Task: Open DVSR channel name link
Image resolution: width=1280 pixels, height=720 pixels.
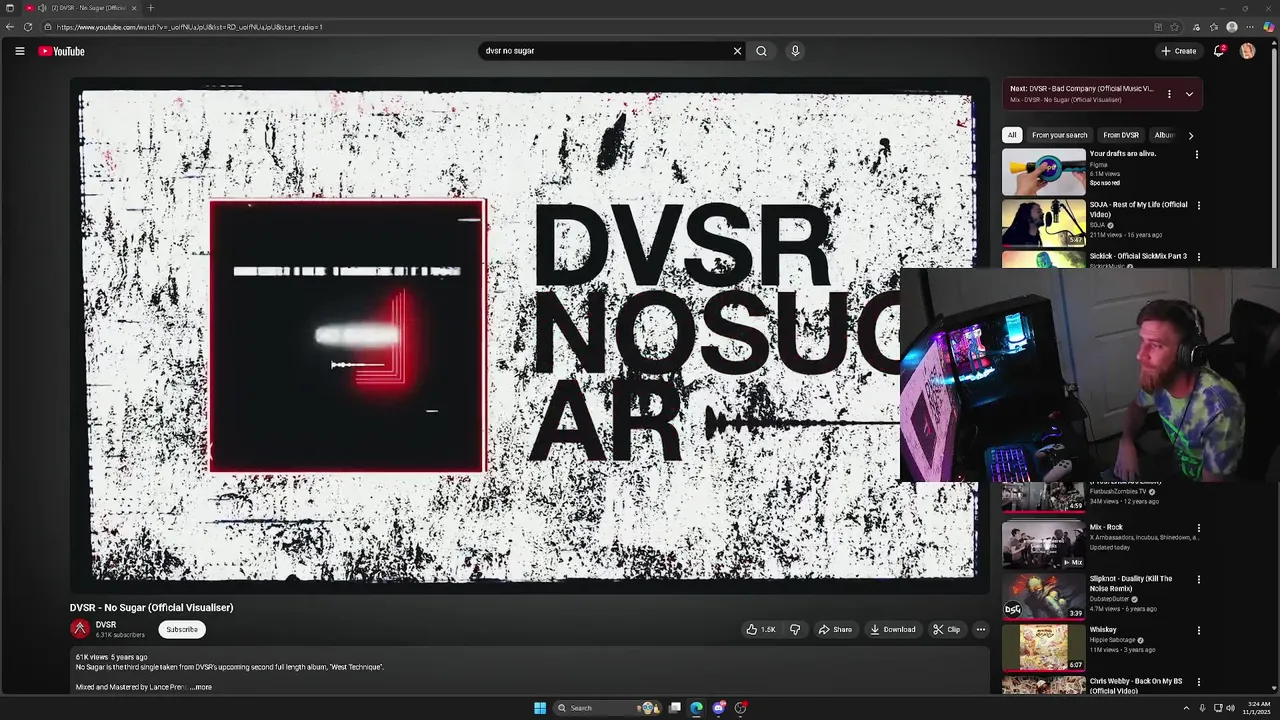Action: [x=106, y=625]
